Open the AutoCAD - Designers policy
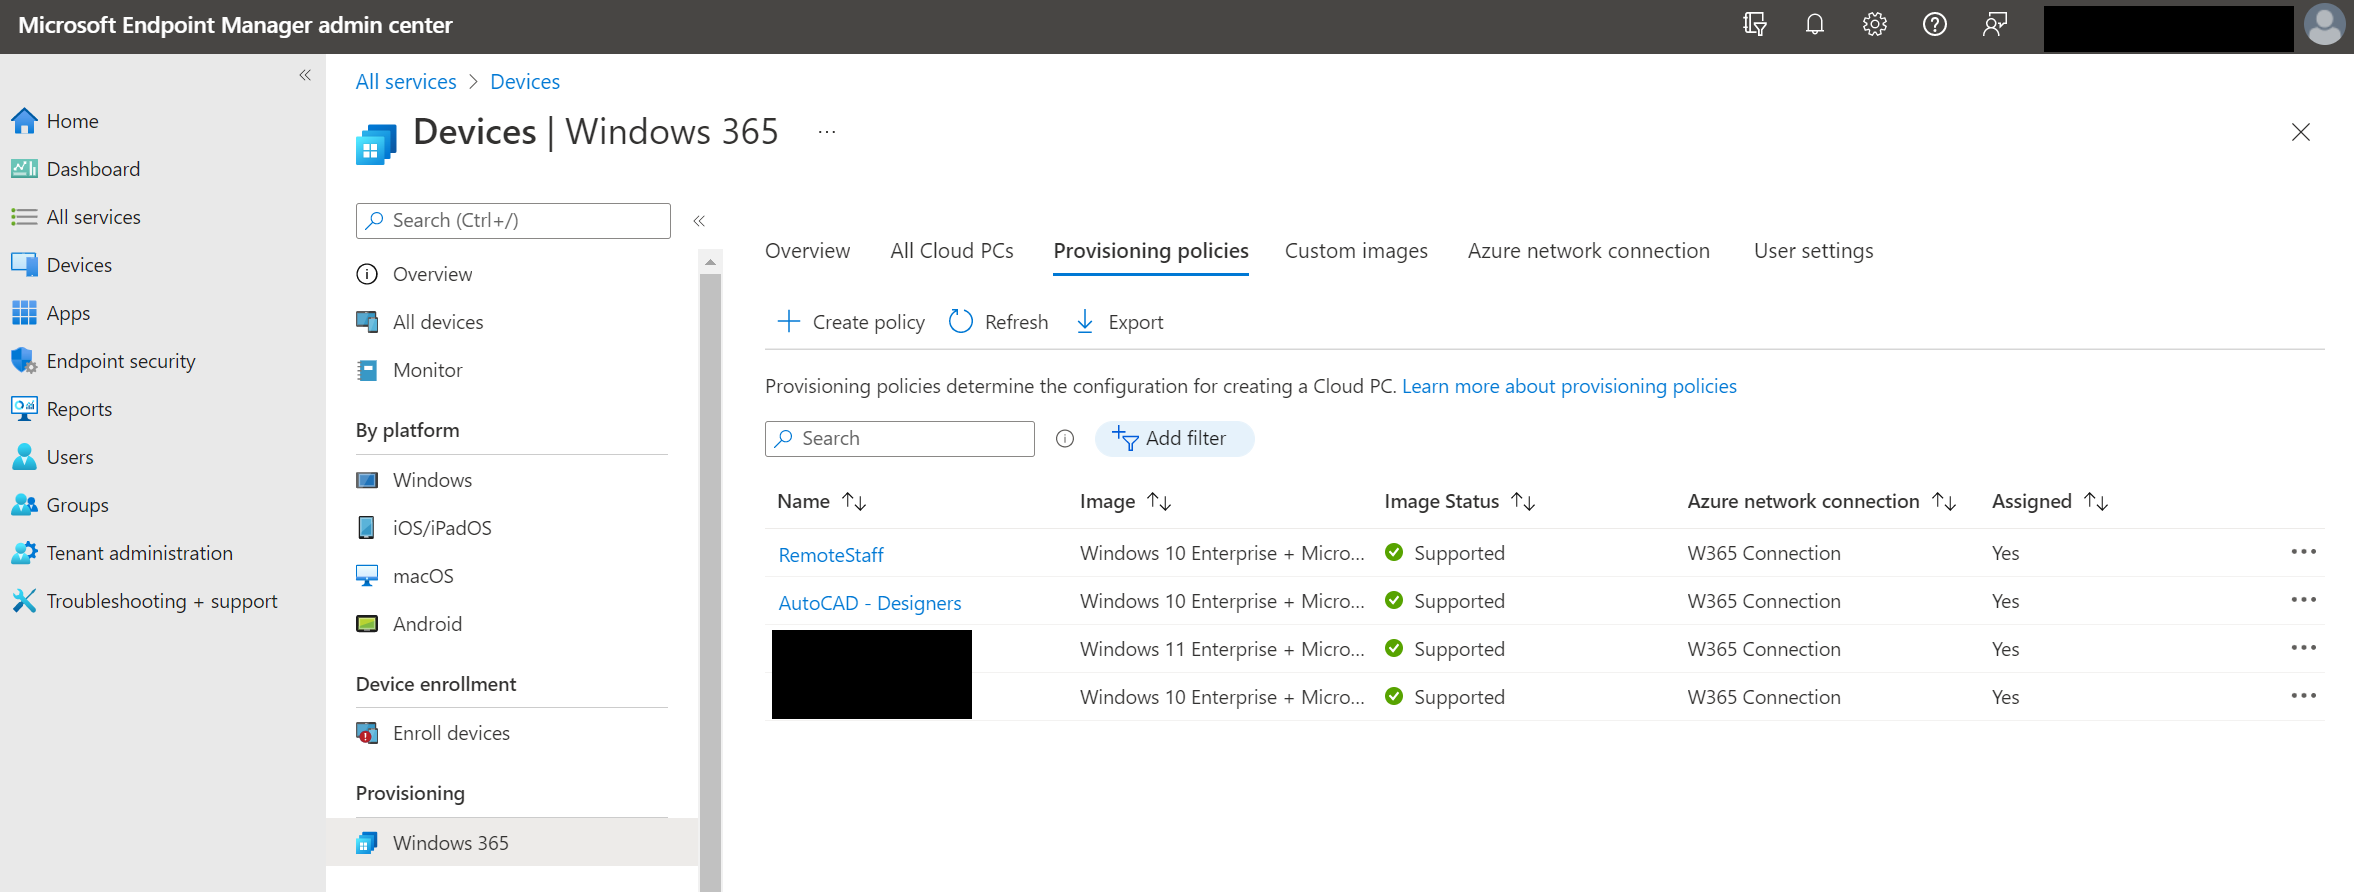 pyautogui.click(x=870, y=603)
